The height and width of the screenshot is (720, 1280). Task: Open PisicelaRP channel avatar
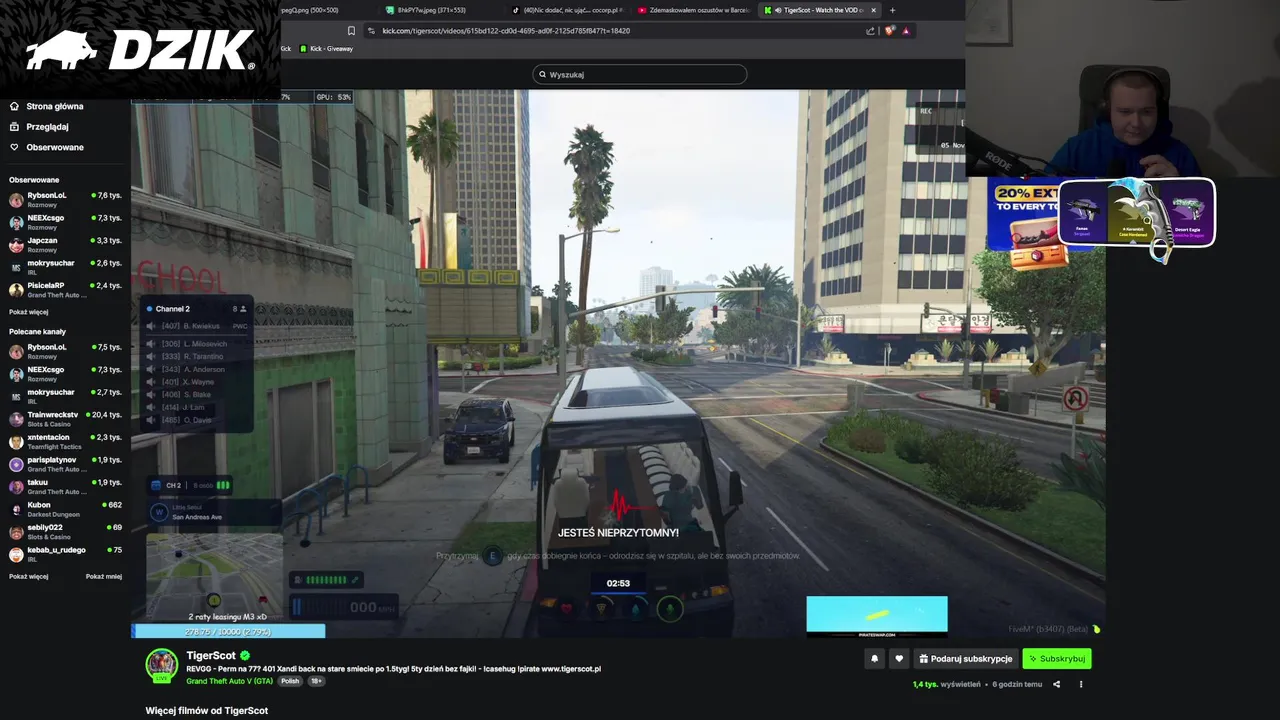point(16,290)
